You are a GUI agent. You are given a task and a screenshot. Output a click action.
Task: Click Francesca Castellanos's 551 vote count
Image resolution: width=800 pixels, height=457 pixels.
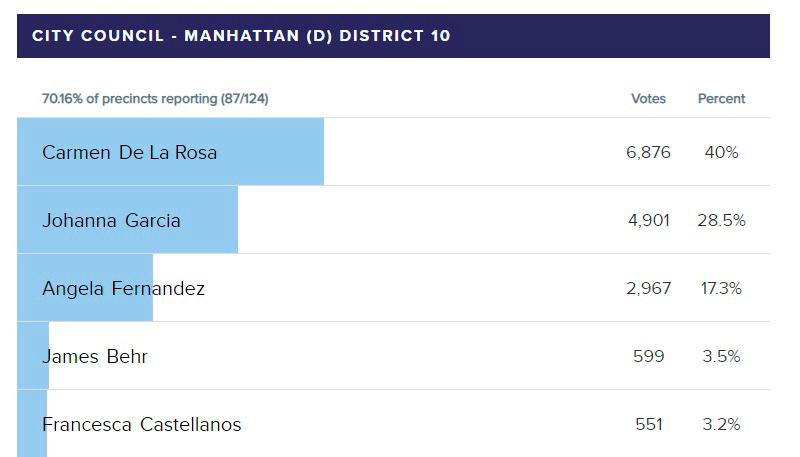coord(649,424)
